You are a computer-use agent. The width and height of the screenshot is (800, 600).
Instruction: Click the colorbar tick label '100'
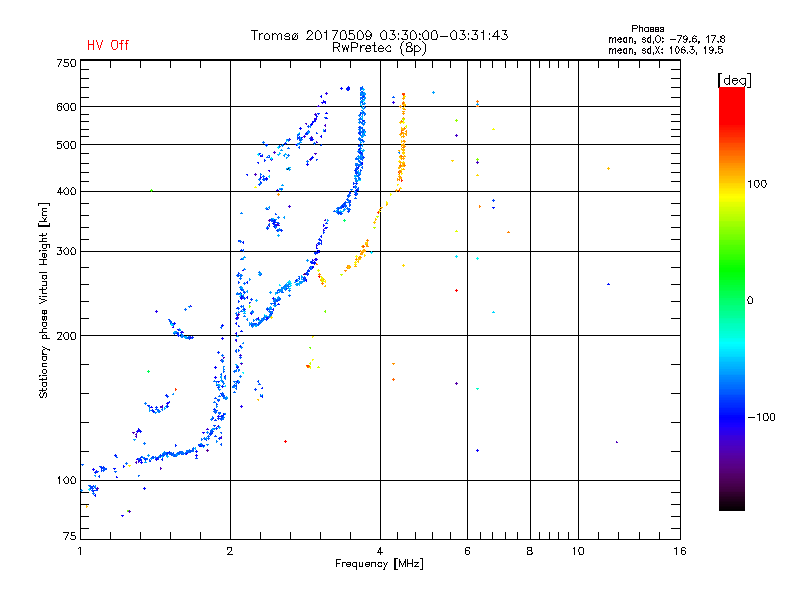click(757, 184)
